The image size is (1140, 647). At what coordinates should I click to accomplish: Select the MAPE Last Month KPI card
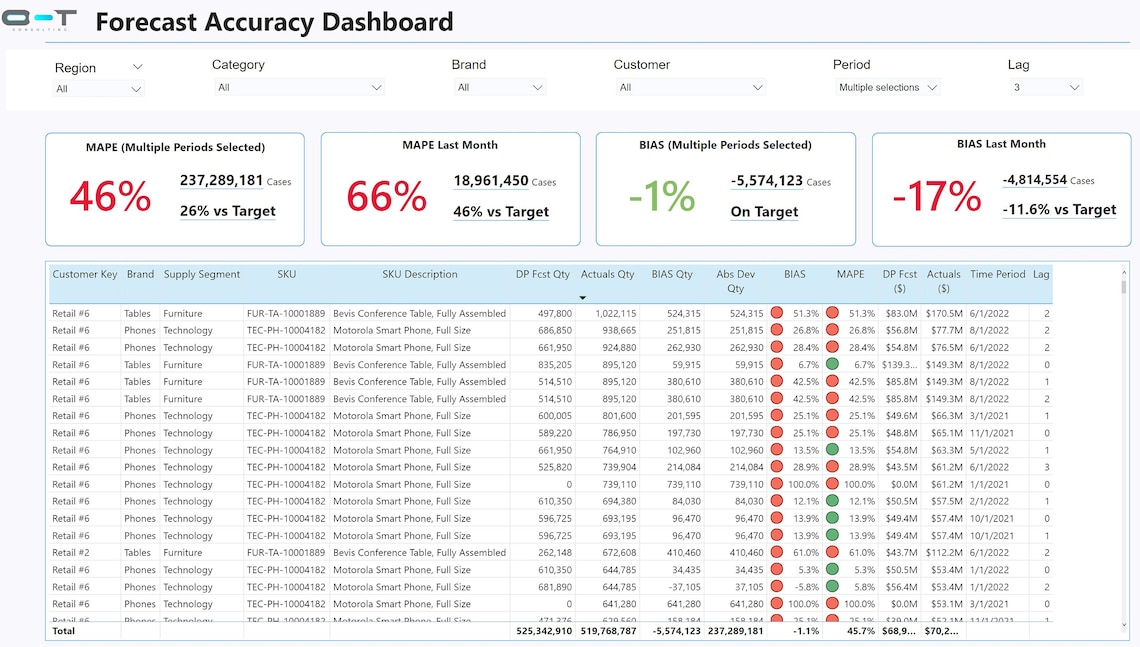click(450, 188)
